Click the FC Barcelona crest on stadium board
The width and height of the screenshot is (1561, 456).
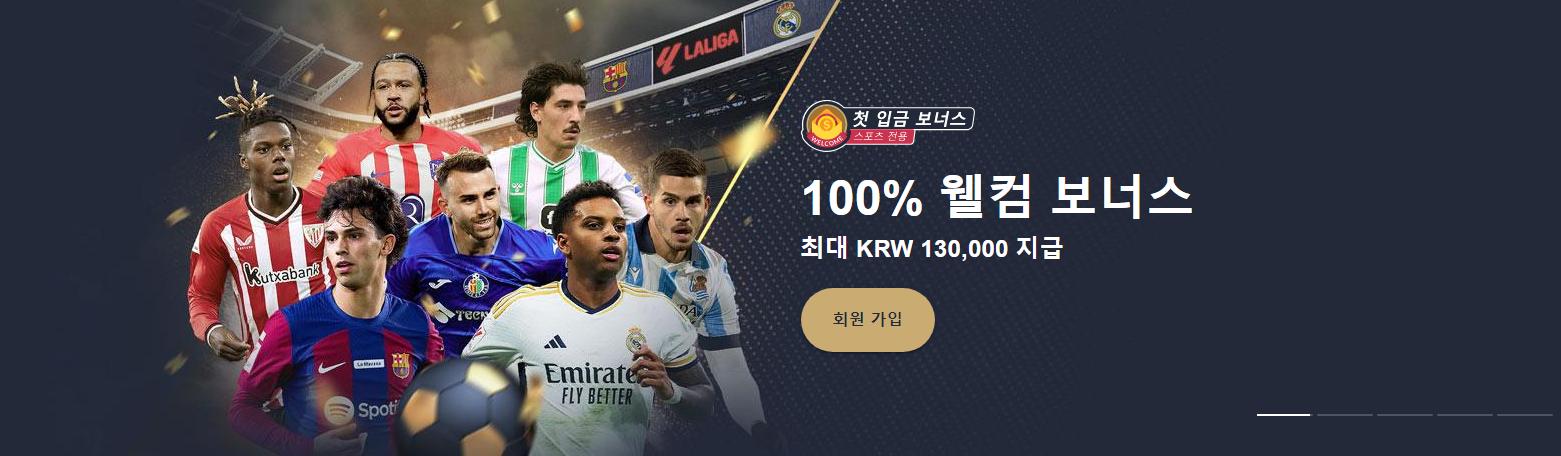pyautogui.click(x=615, y=76)
